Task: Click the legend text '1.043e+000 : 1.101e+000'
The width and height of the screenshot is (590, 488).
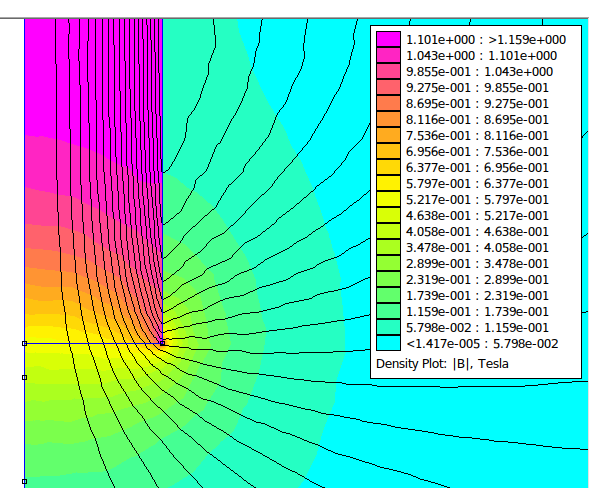Action: click(x=481, y=56)
